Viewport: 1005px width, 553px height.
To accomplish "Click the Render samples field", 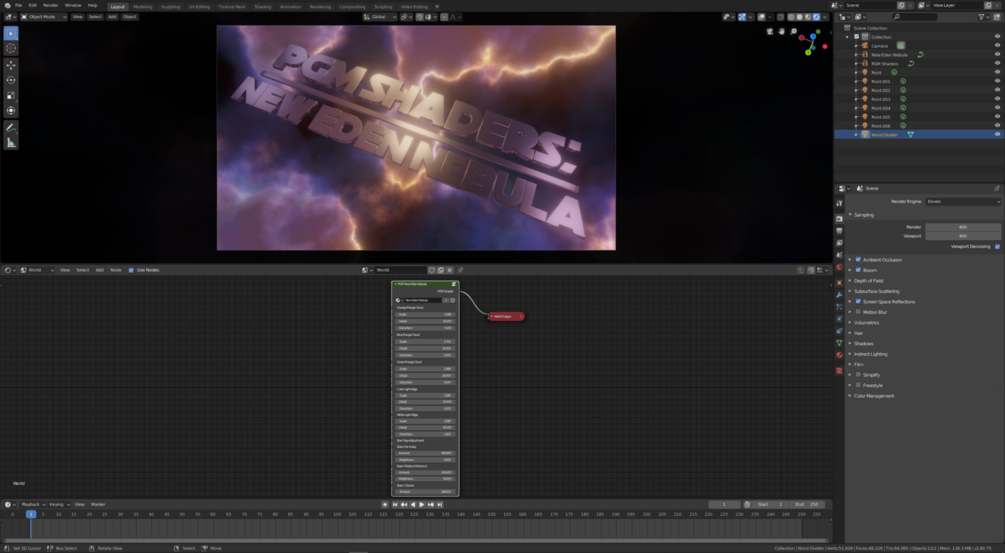I will [x=963, y=227].
